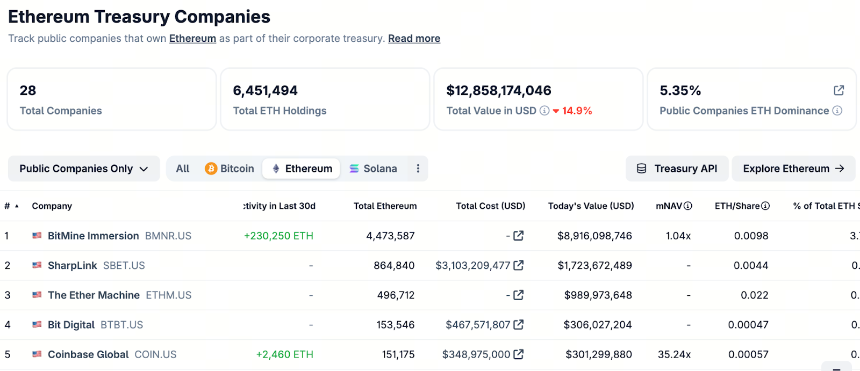Open BitMine Immersion total cost source link icon
This screenshot has height=371, width=860.
pyautogui.click(x=518, y=236)
